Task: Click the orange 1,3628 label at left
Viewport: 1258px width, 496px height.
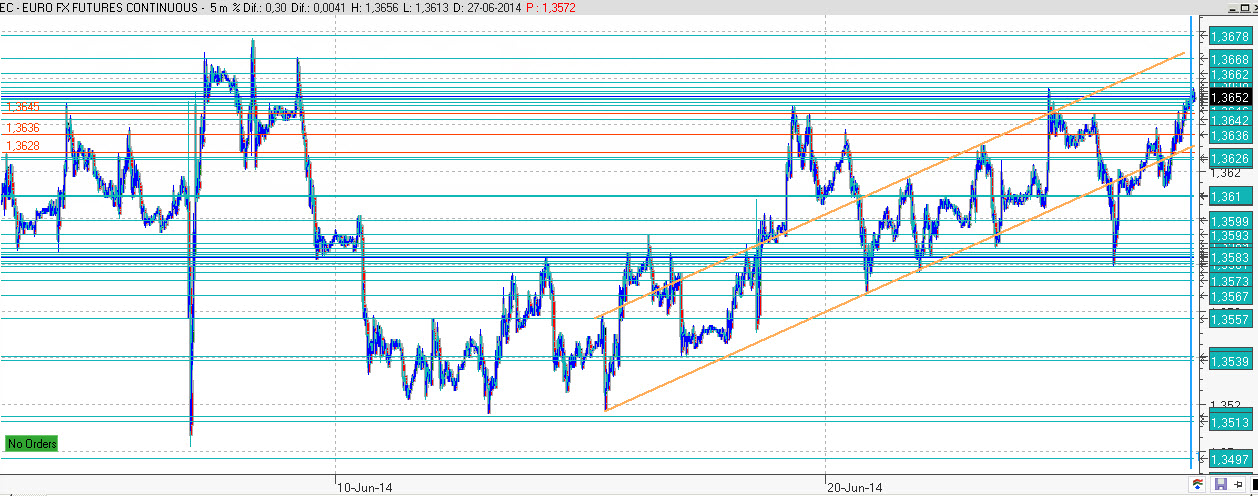Action: click(23, 146)
